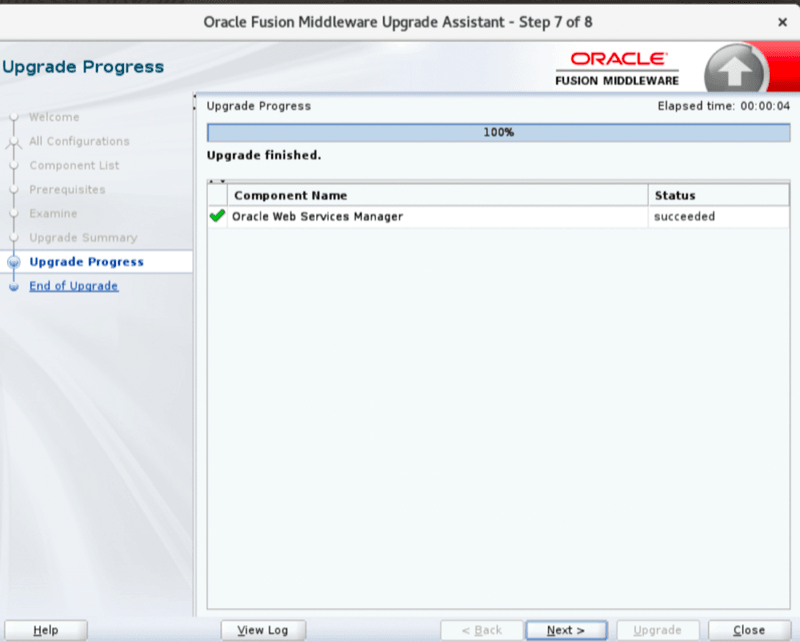Image resolution: width=800 pixels, height=642 pixels.
Task: Open the View Log button
Action: (x=263, y=630)
